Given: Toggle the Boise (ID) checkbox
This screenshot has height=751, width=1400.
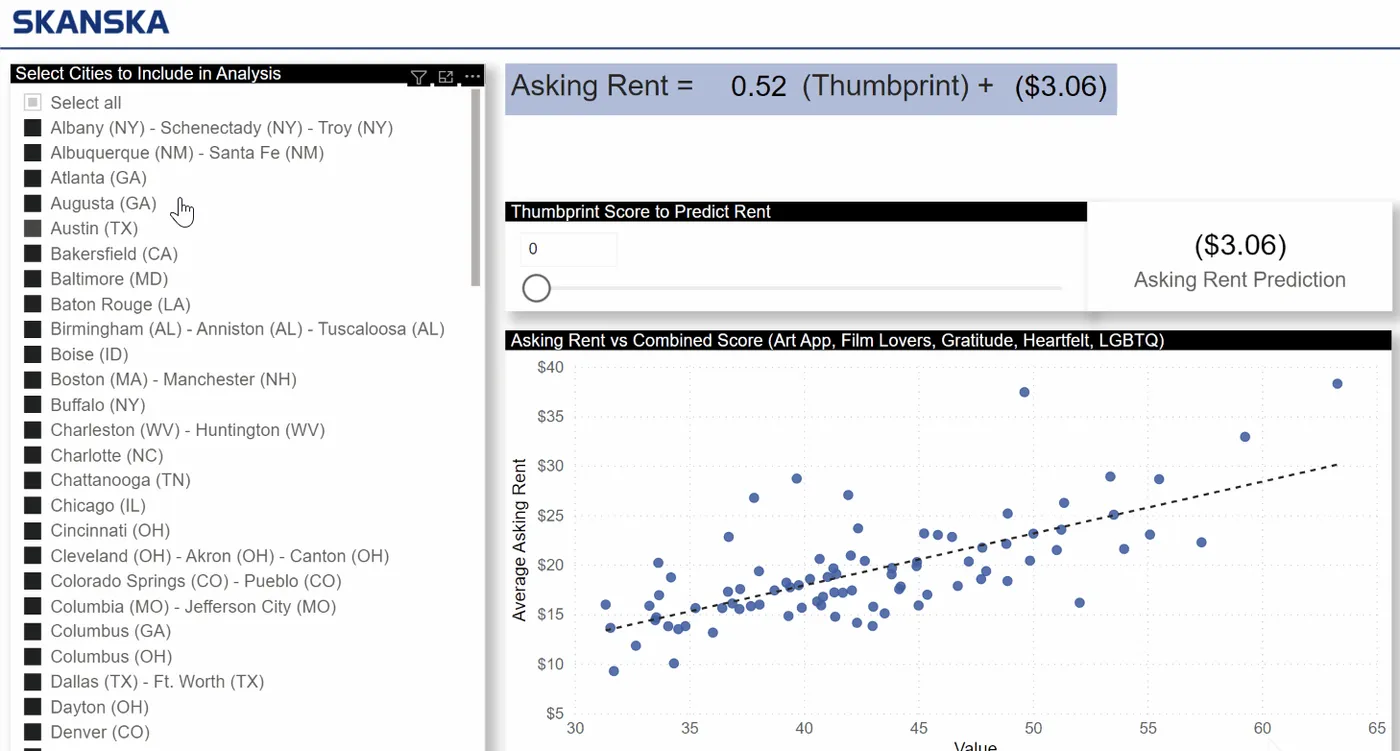Looking at the screenshot, I should click(x=32, y=354).
